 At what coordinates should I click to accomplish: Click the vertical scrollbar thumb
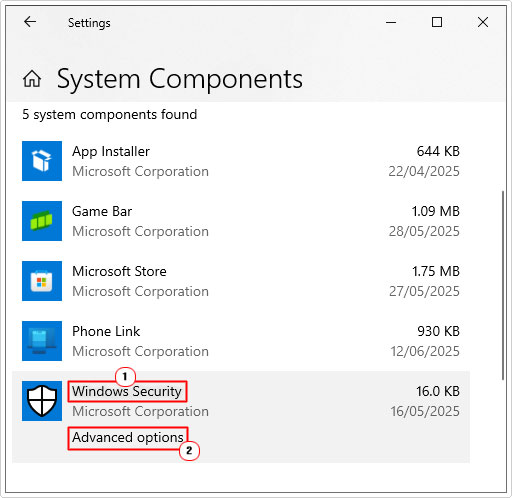click(x=503, y=285)
